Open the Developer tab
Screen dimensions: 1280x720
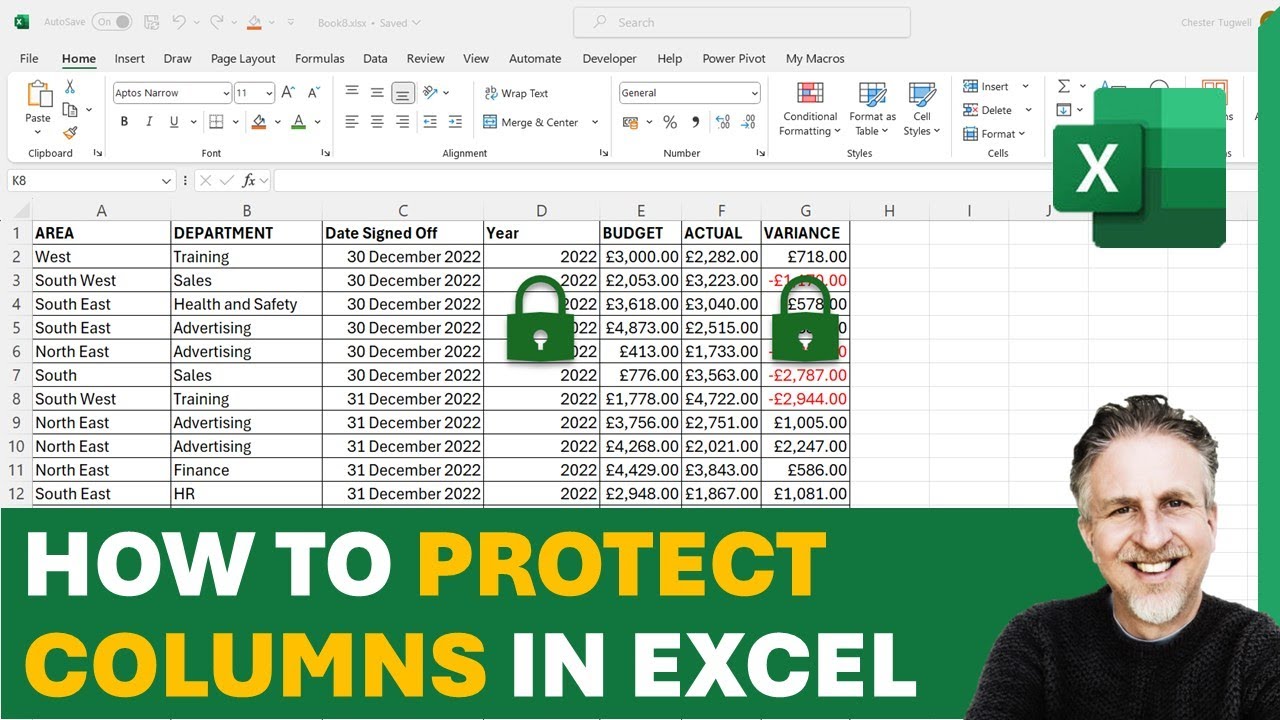(x=609, y=58)
